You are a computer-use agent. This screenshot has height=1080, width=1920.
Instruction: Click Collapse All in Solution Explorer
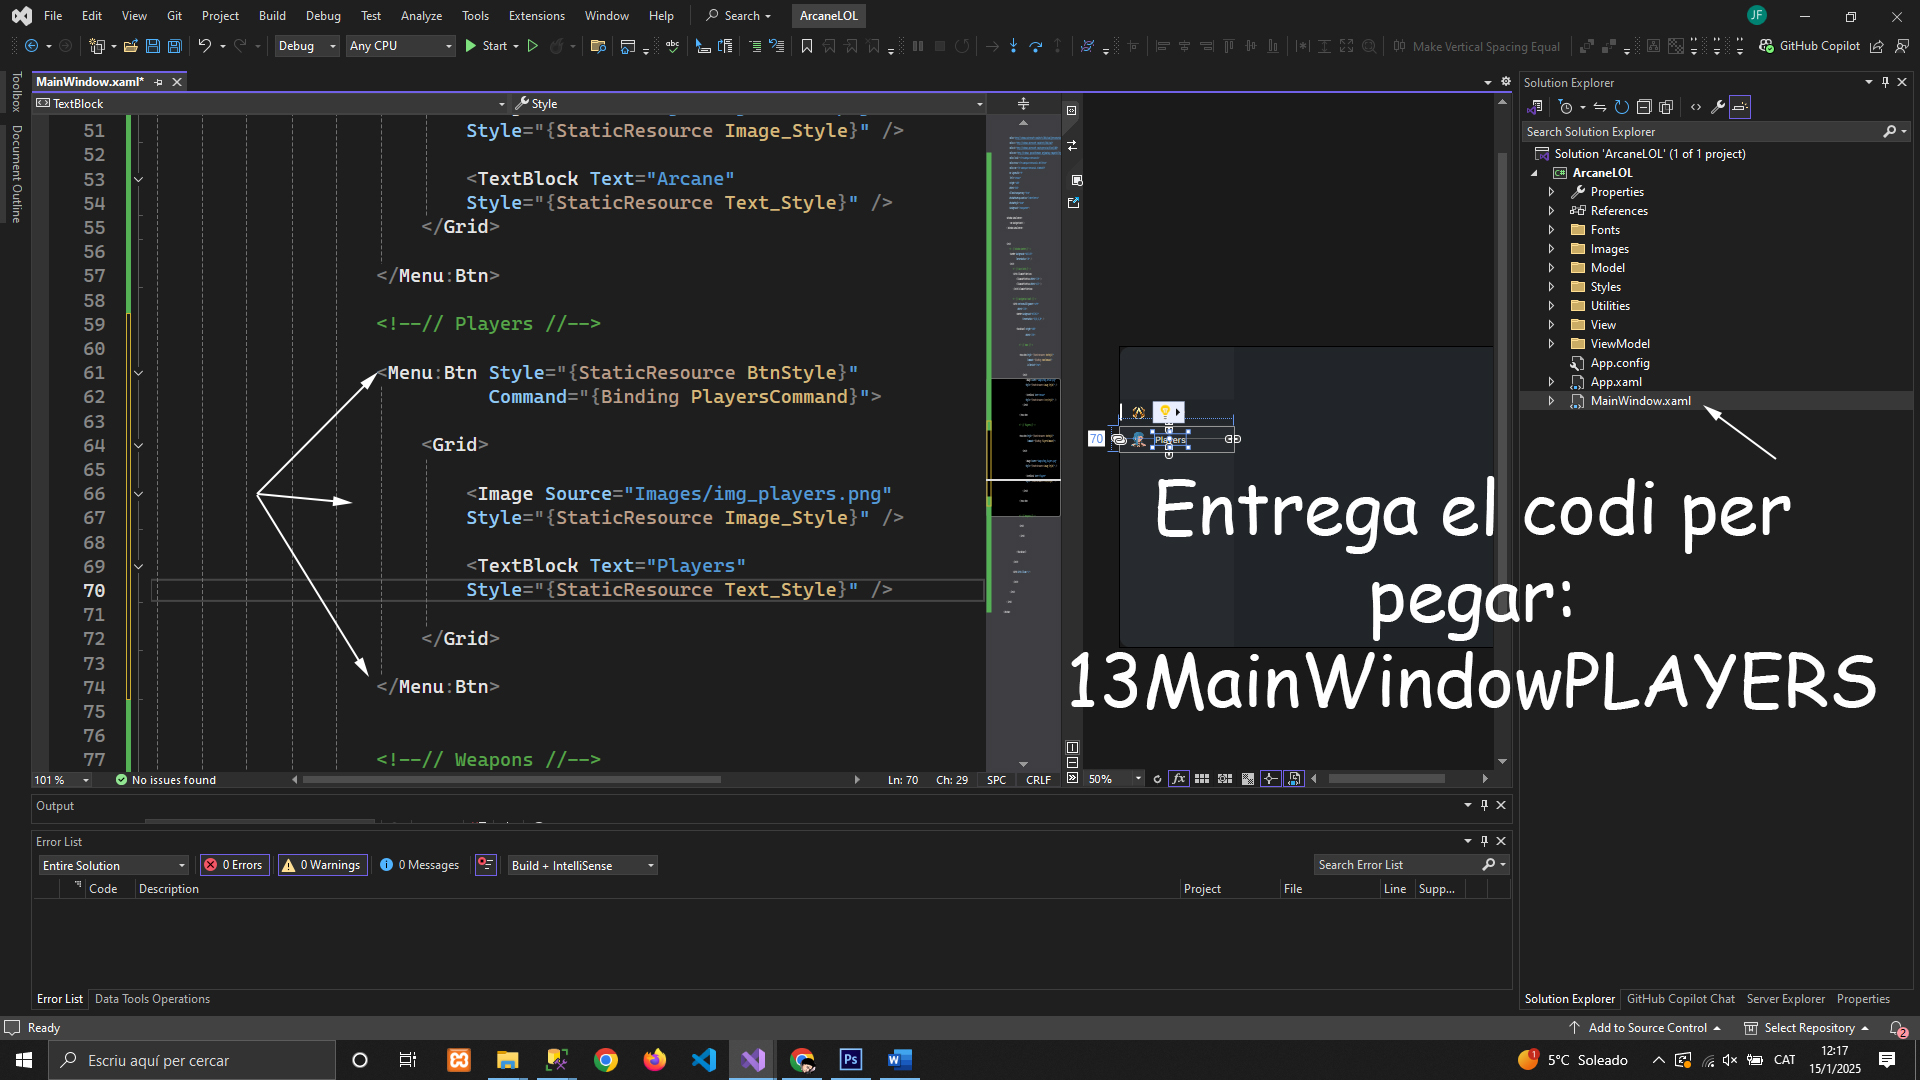pyautogui.click(x=1644, y=107)
